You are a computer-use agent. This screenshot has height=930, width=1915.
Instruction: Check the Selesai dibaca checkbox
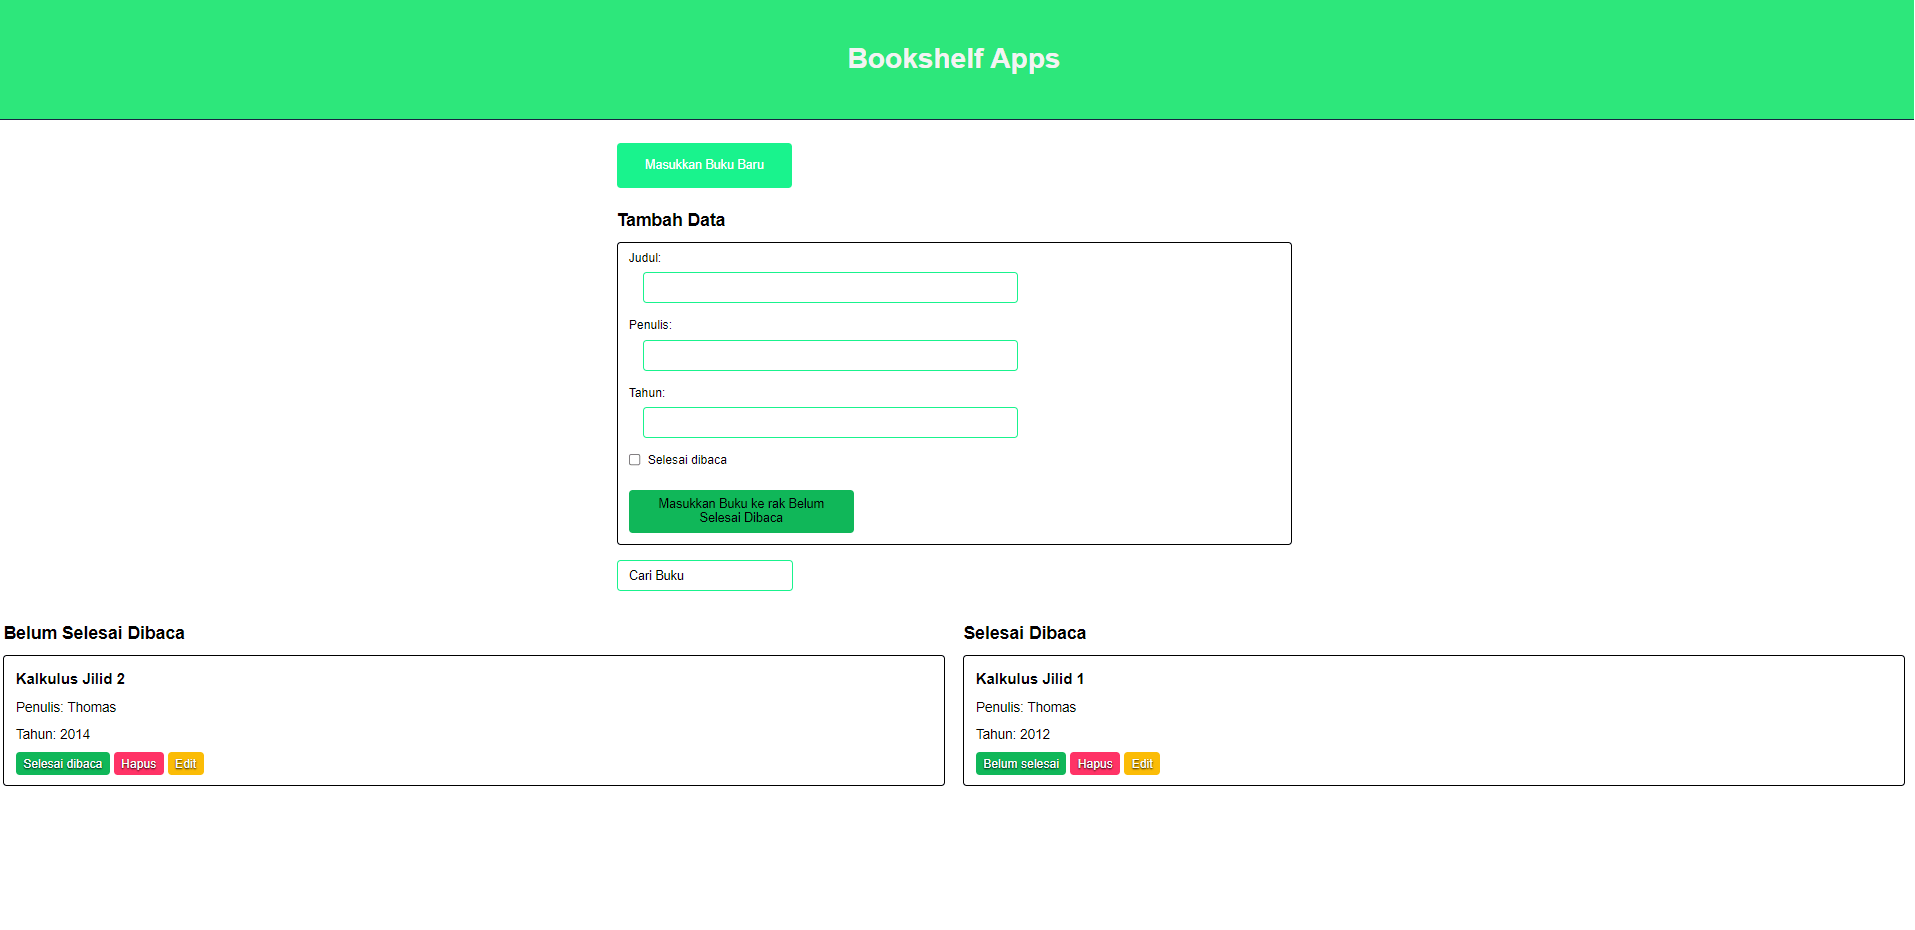click(634, 459)
